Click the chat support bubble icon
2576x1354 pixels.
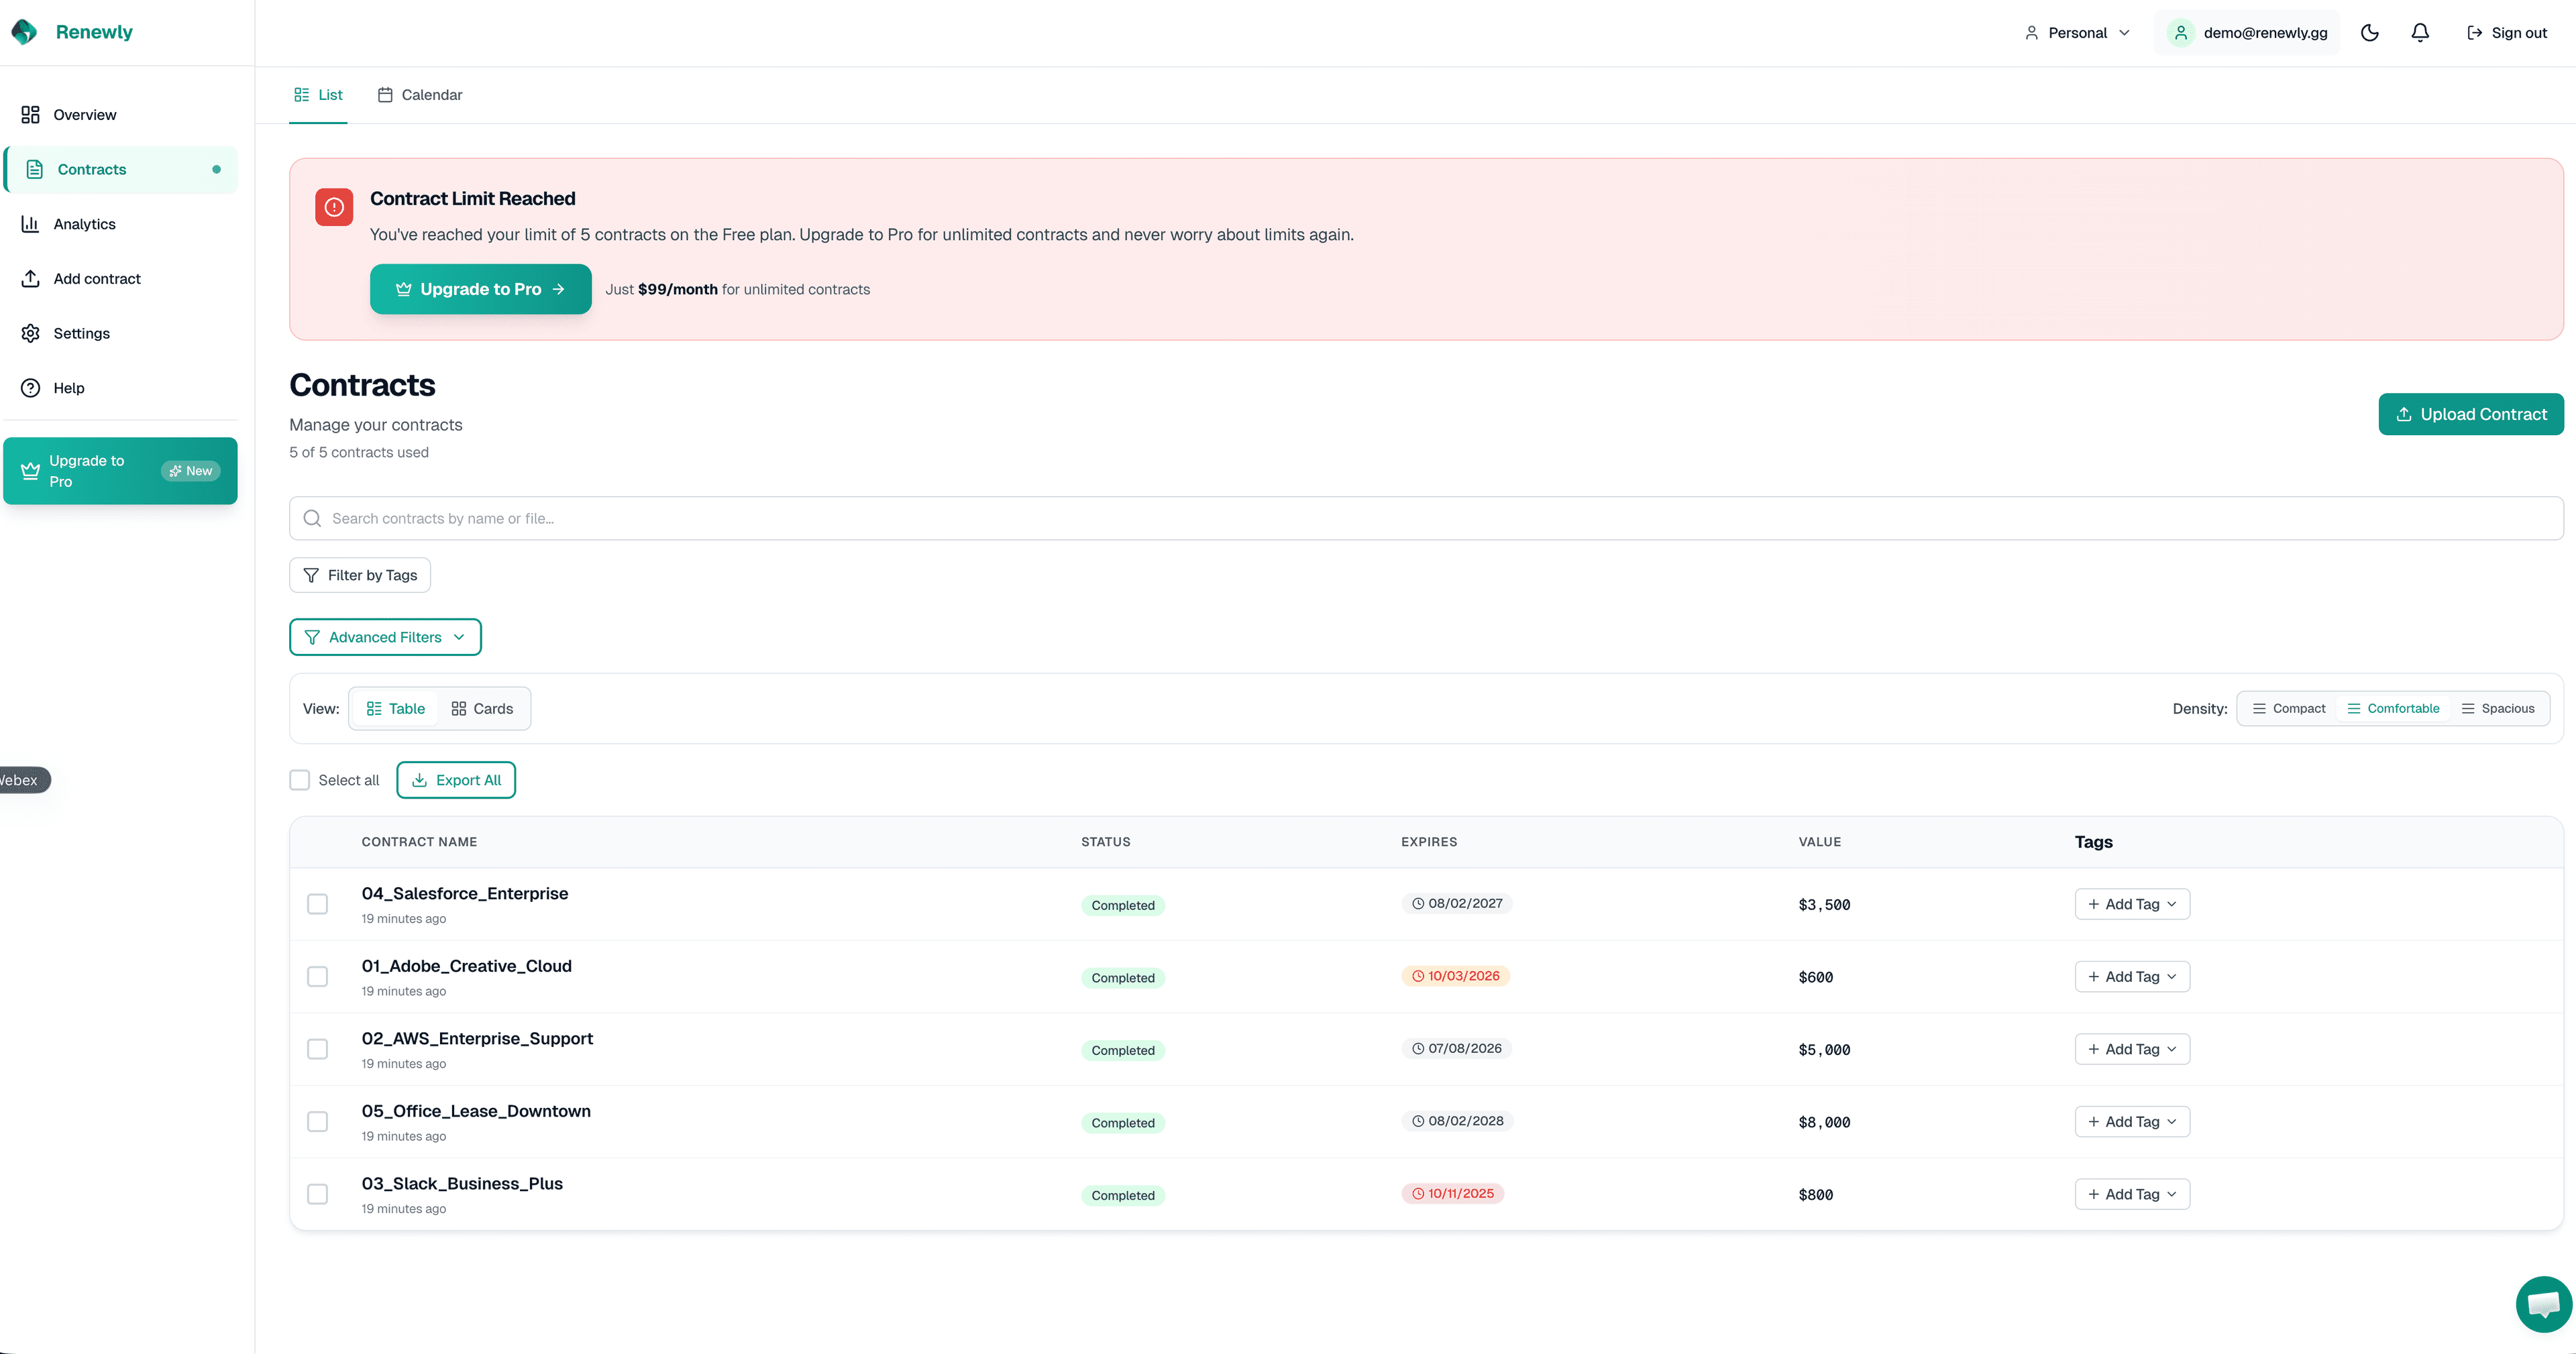[2542, 1304]
